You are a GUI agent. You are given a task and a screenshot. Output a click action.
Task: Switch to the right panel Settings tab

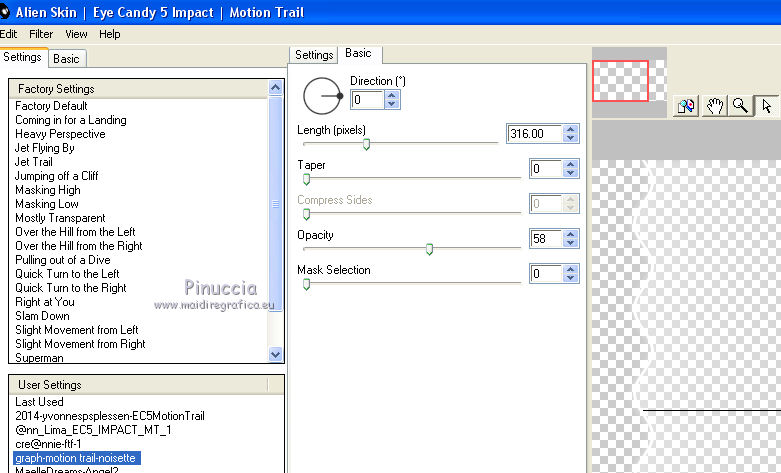click(x=314, y=55)
